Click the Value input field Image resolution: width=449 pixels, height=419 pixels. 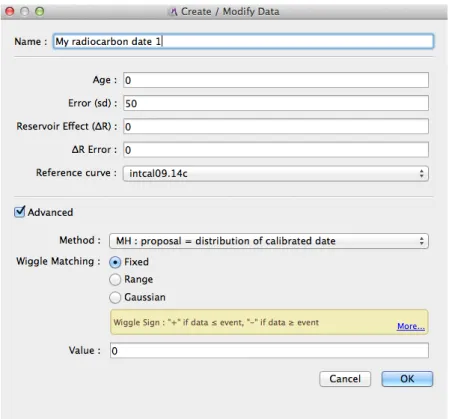pyautogui.click(x=269, y=351)
